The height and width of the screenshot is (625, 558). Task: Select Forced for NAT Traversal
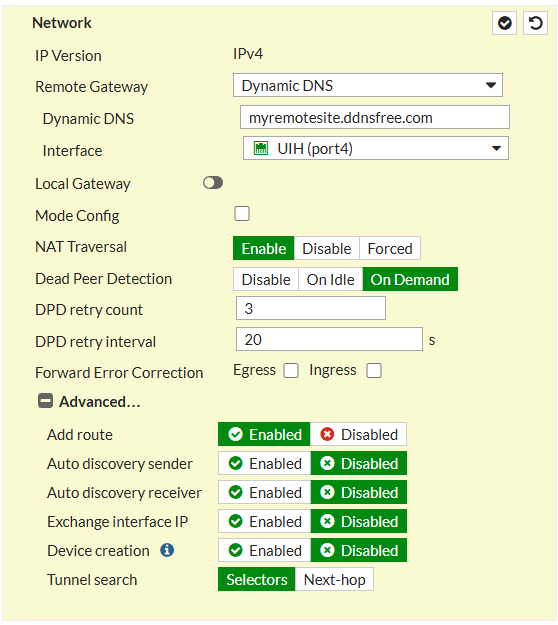click(390, 248)
